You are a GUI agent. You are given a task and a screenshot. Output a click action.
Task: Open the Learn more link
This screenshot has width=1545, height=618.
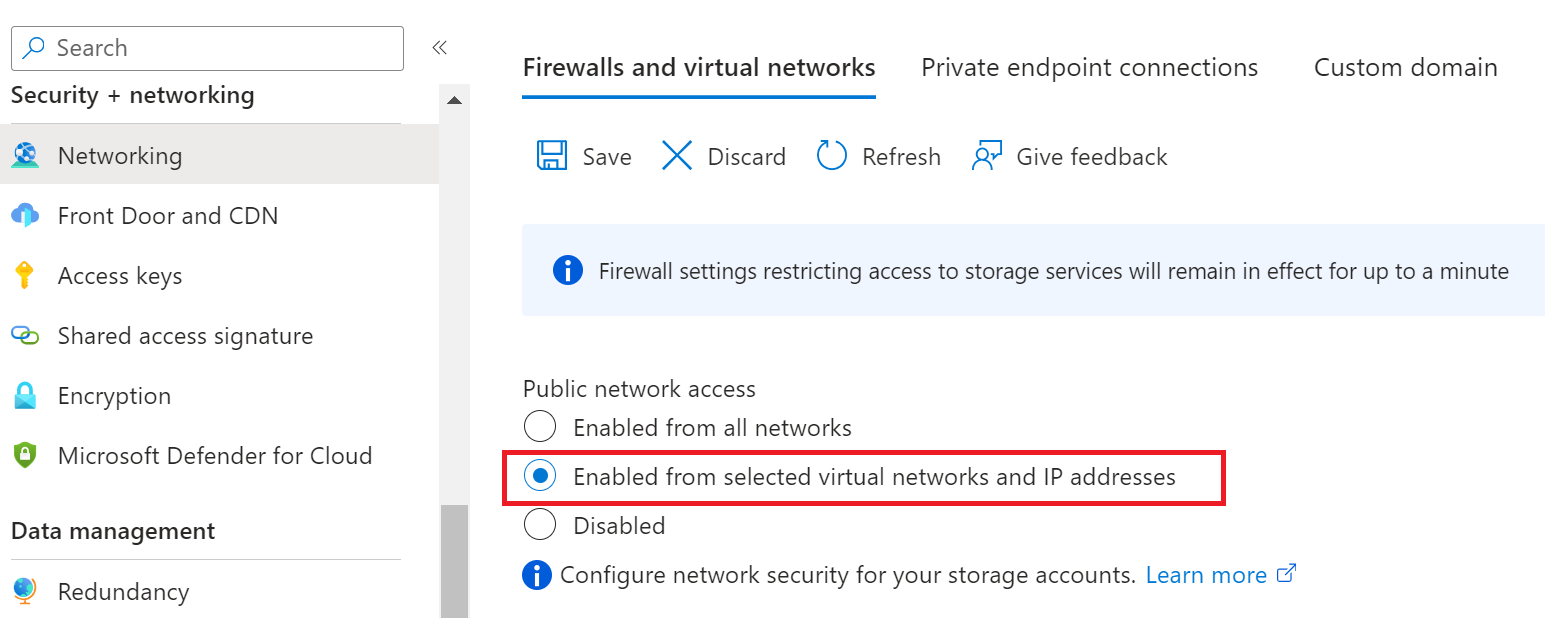1206,575
